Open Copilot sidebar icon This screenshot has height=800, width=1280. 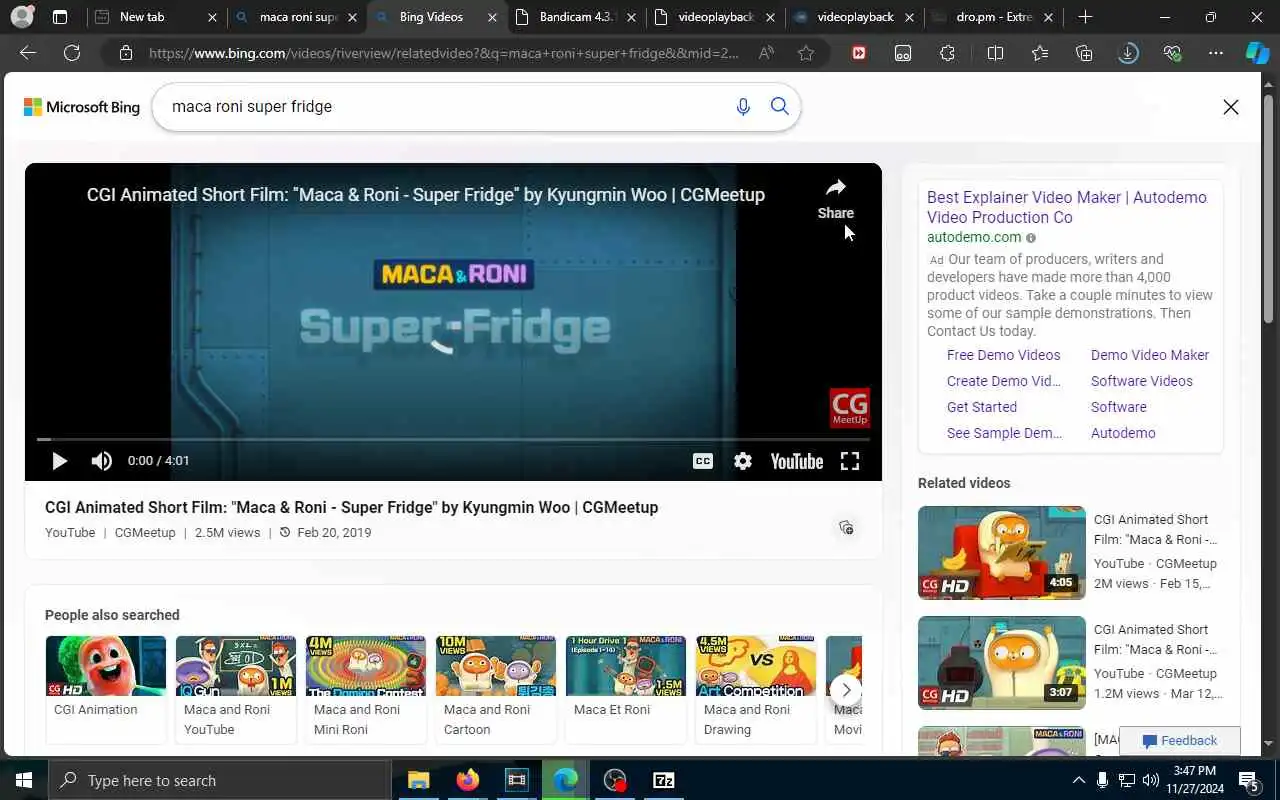[1257, 53]
